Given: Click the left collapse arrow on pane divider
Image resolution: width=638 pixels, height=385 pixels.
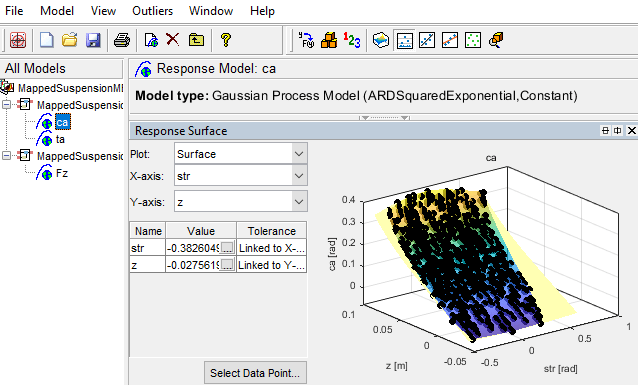Looking at the screenshot, I should (x=365, y=118).
